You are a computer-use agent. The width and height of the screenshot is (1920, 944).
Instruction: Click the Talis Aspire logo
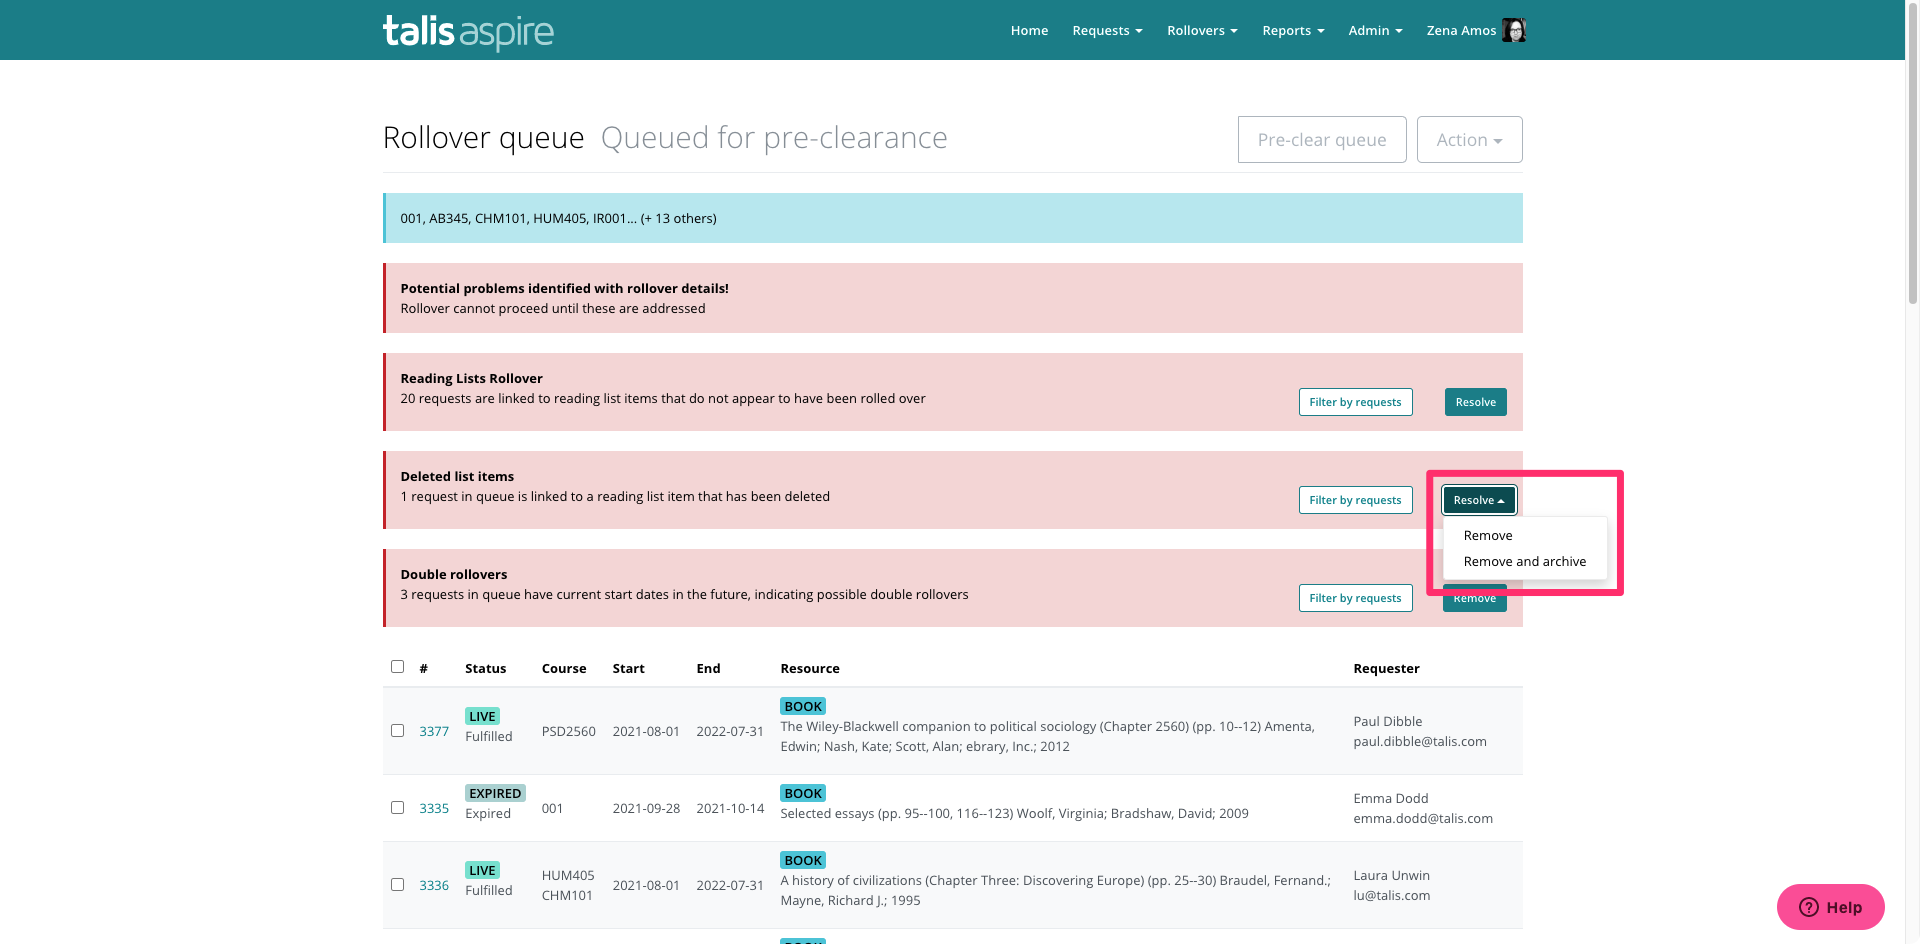tap(468, 31)
